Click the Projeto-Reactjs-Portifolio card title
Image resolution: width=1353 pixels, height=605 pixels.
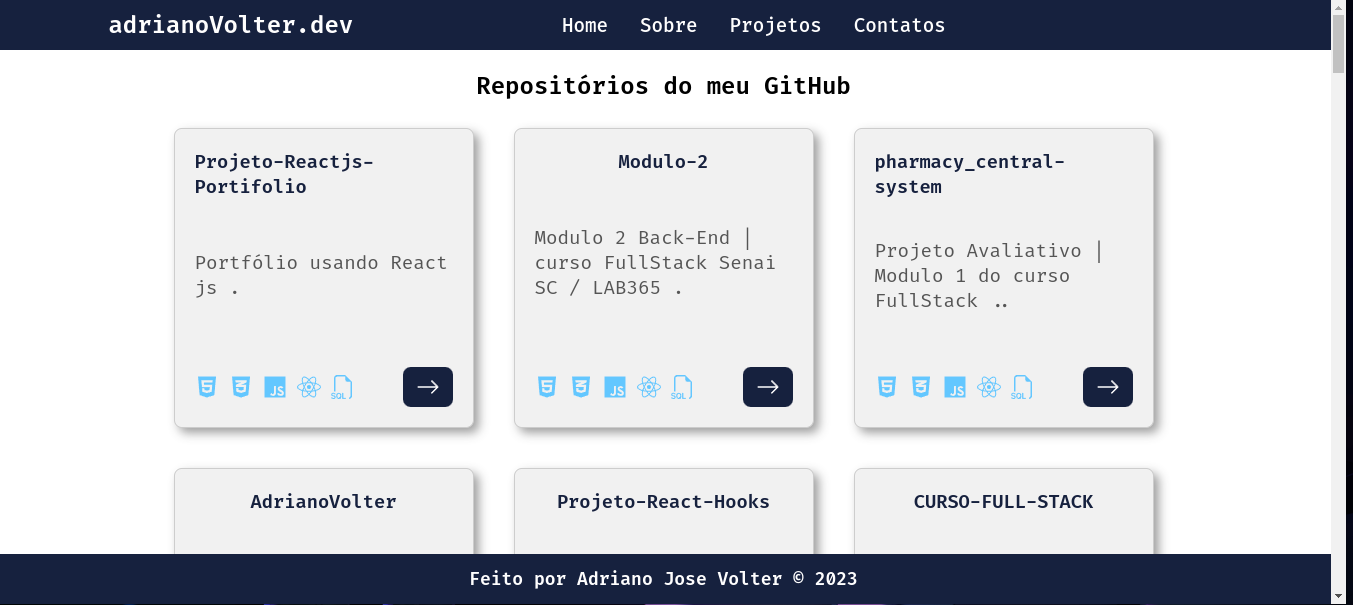284,174
